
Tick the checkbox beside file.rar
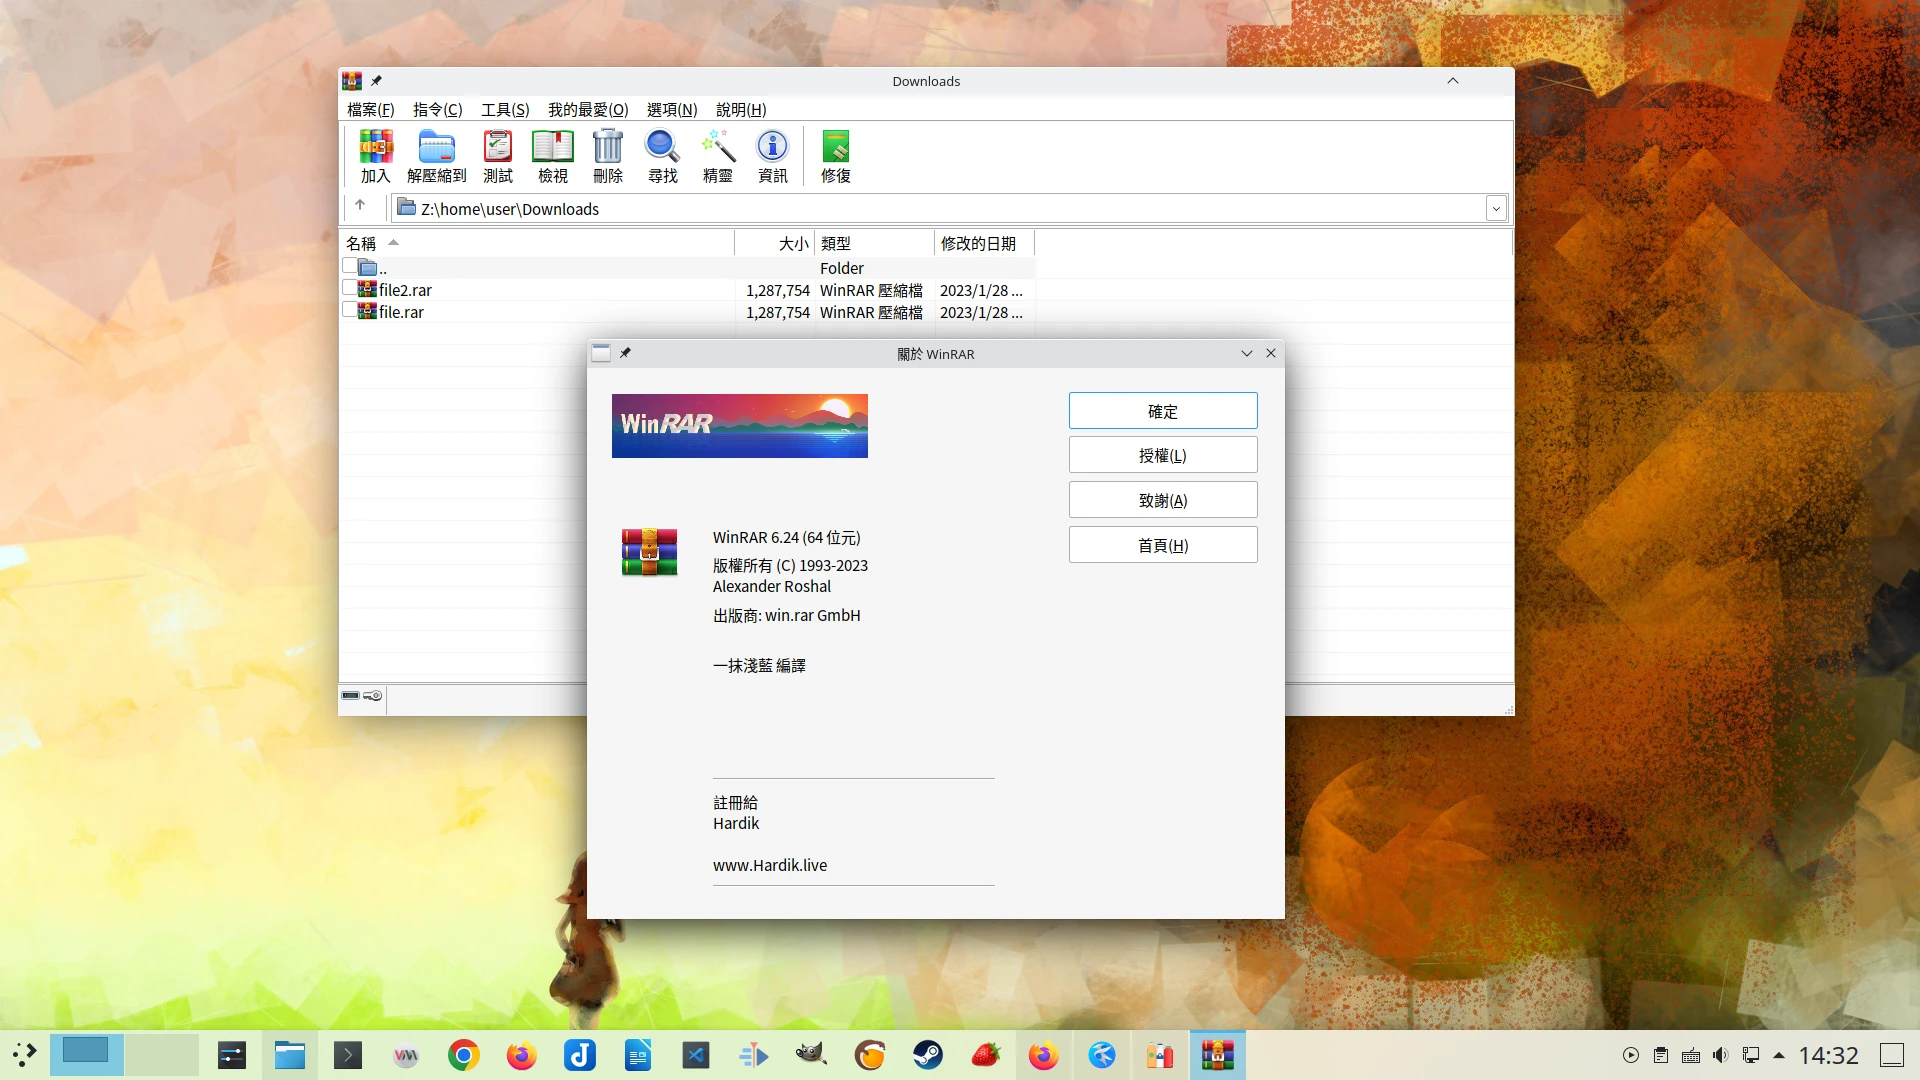pos(349,310)
